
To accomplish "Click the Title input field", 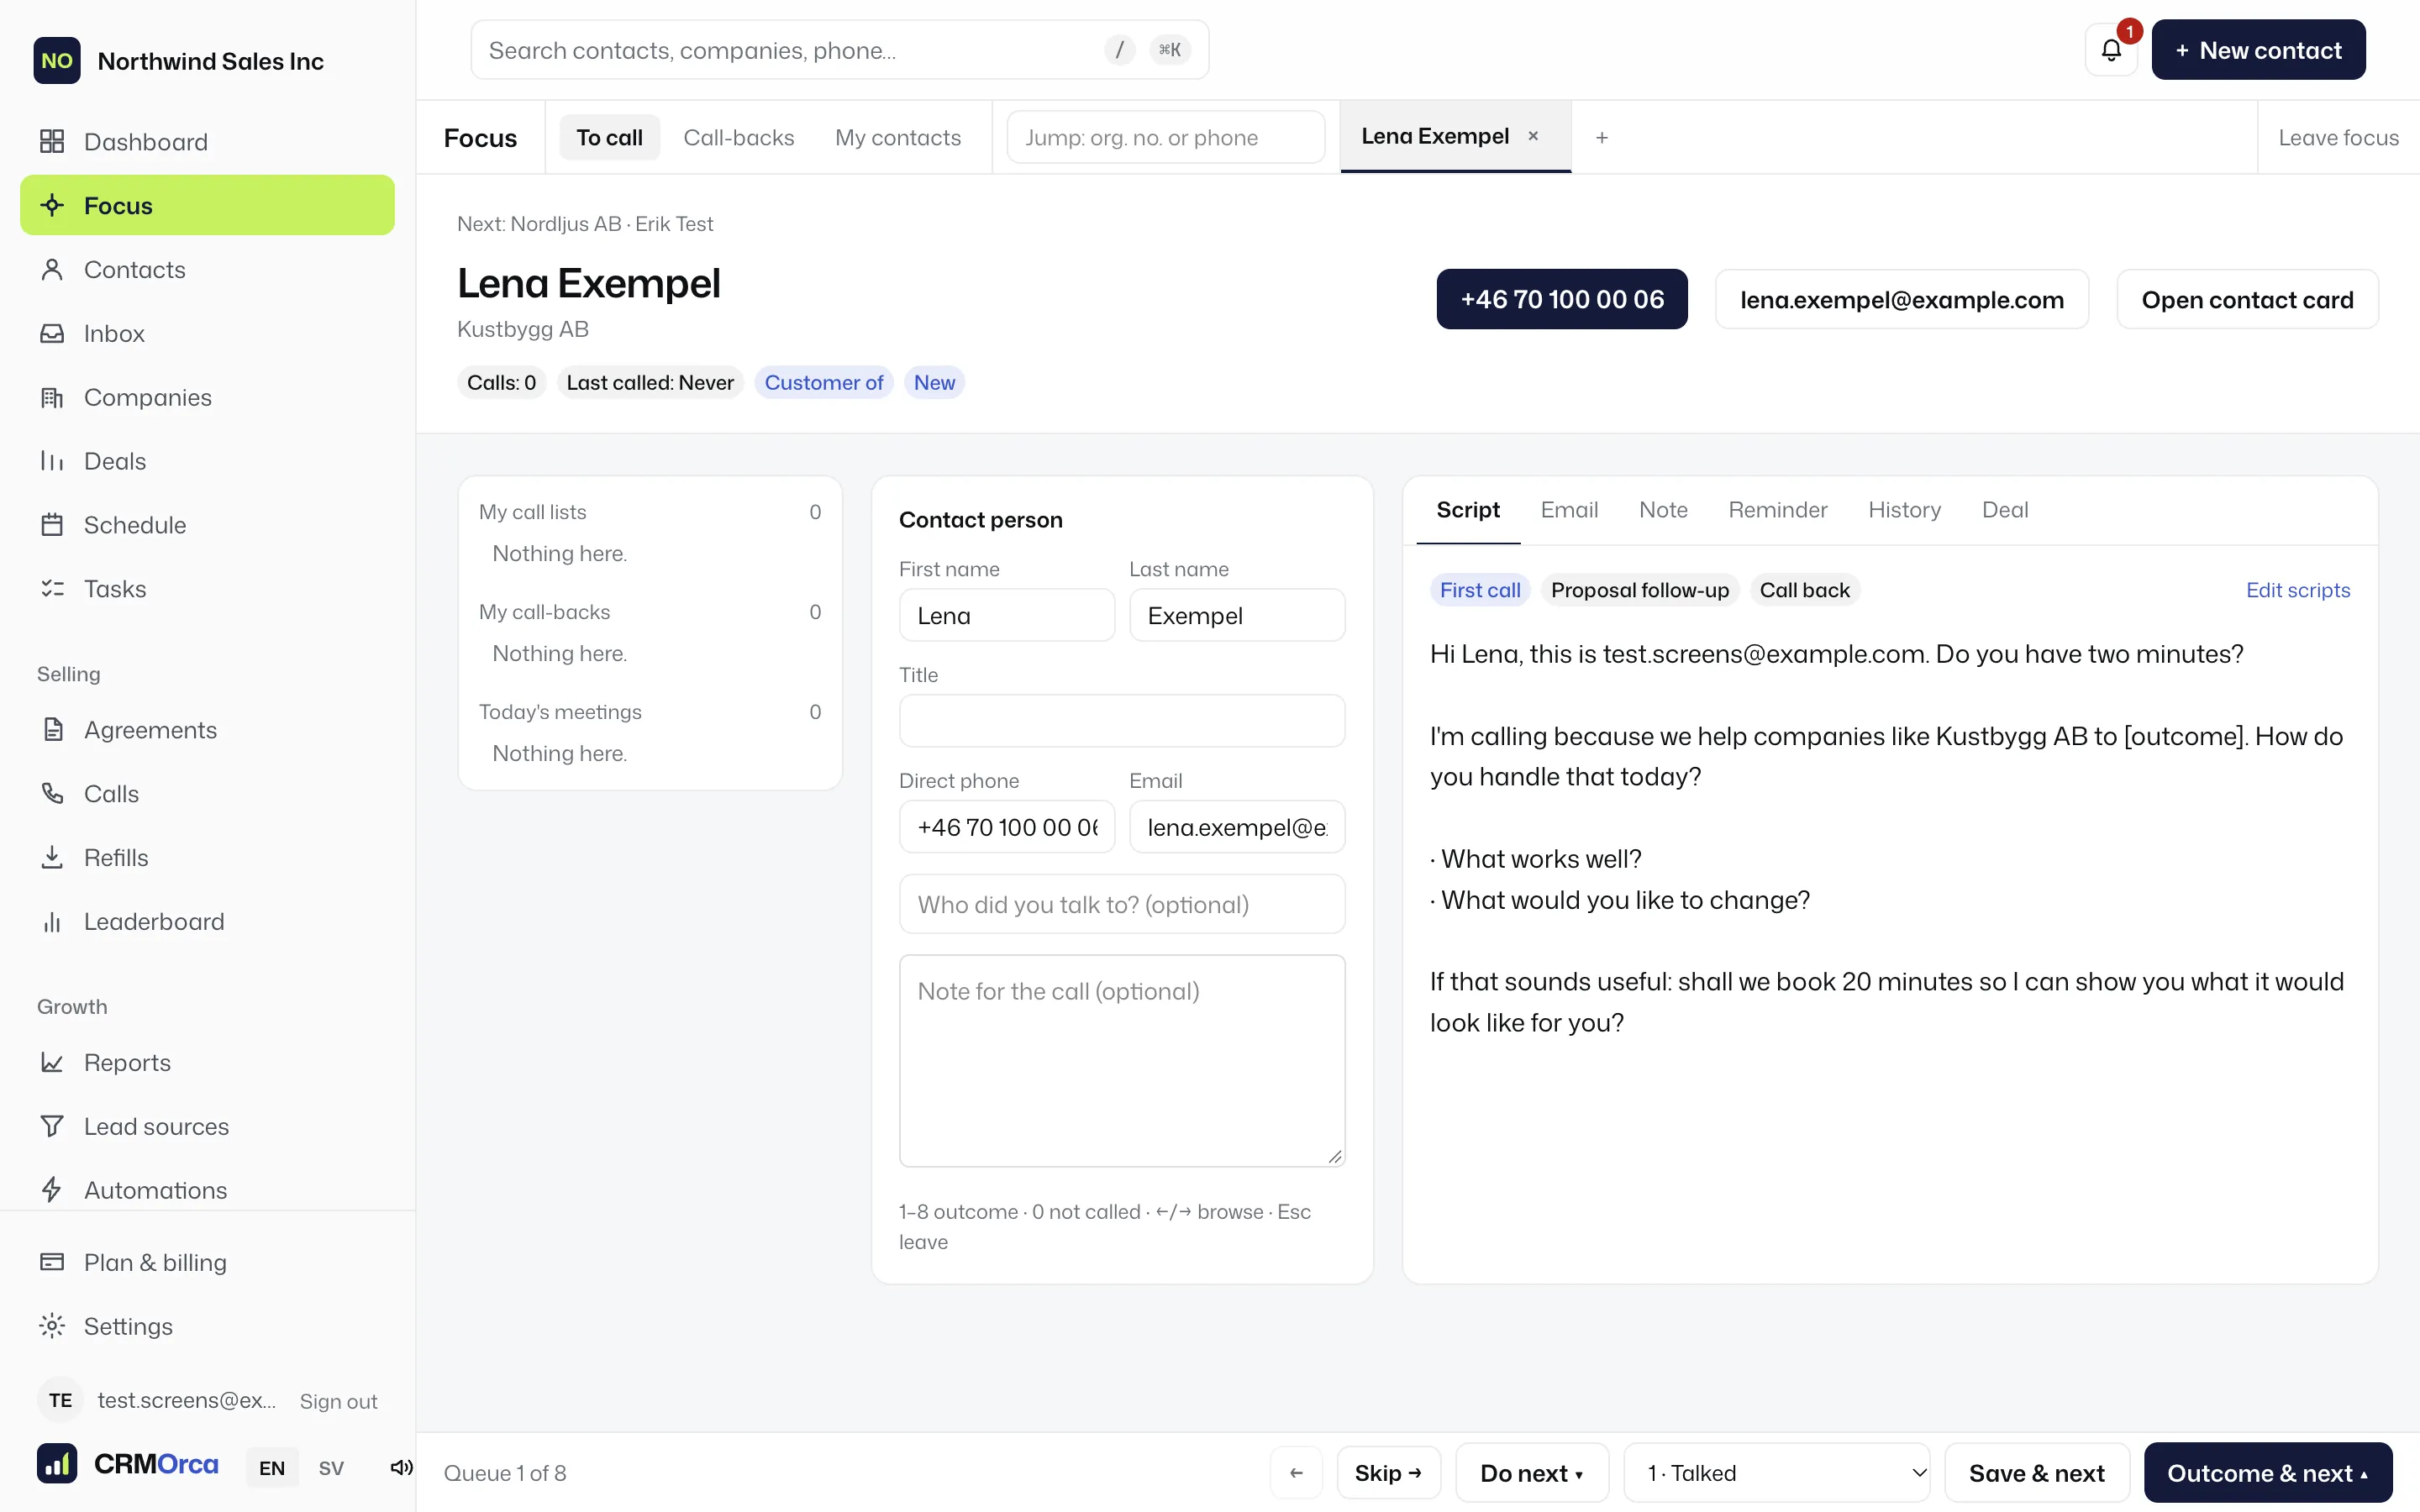I will (1122, 721).
